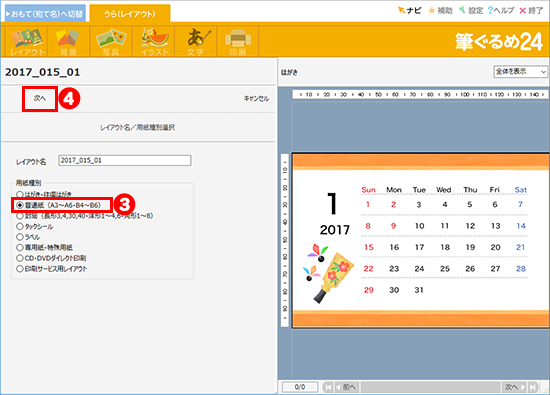The height and width of the screenshot is (395, 550).
Task: Click 終了 to exit the application
Action: 531,11
